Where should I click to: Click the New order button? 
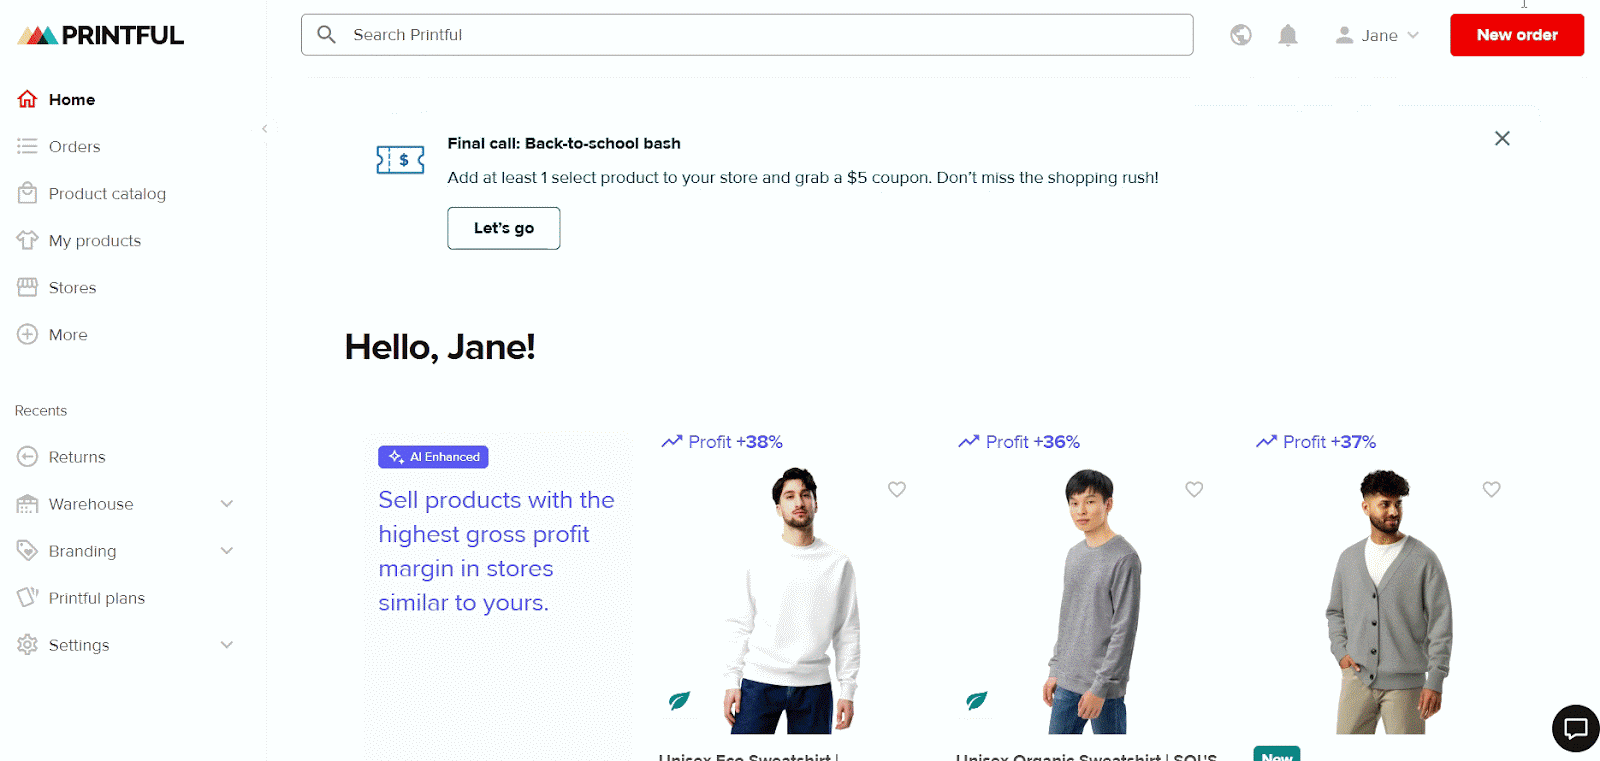[1516, 35]
